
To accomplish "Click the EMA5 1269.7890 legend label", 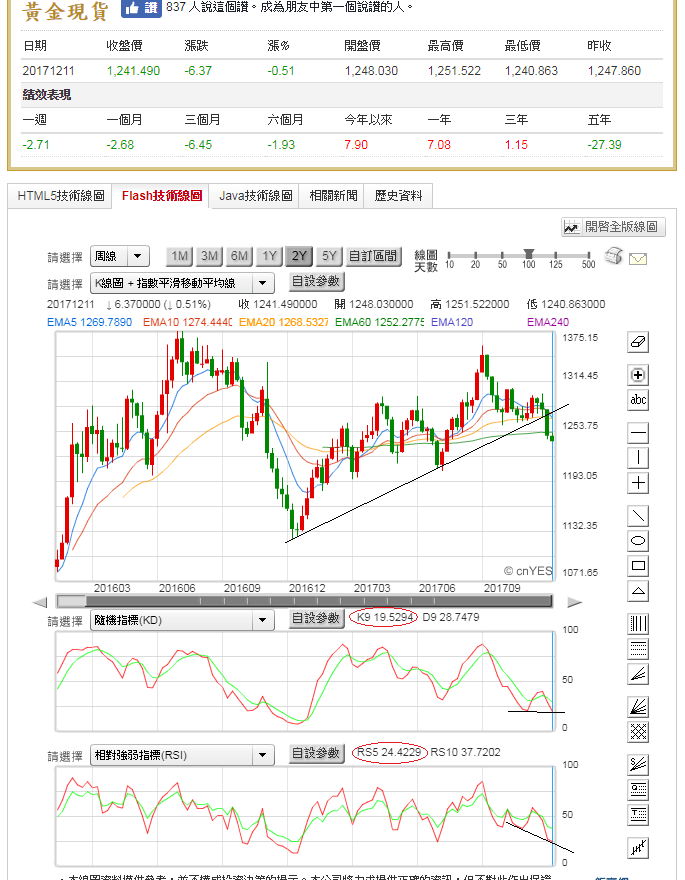I will click(x=90, y=322).
